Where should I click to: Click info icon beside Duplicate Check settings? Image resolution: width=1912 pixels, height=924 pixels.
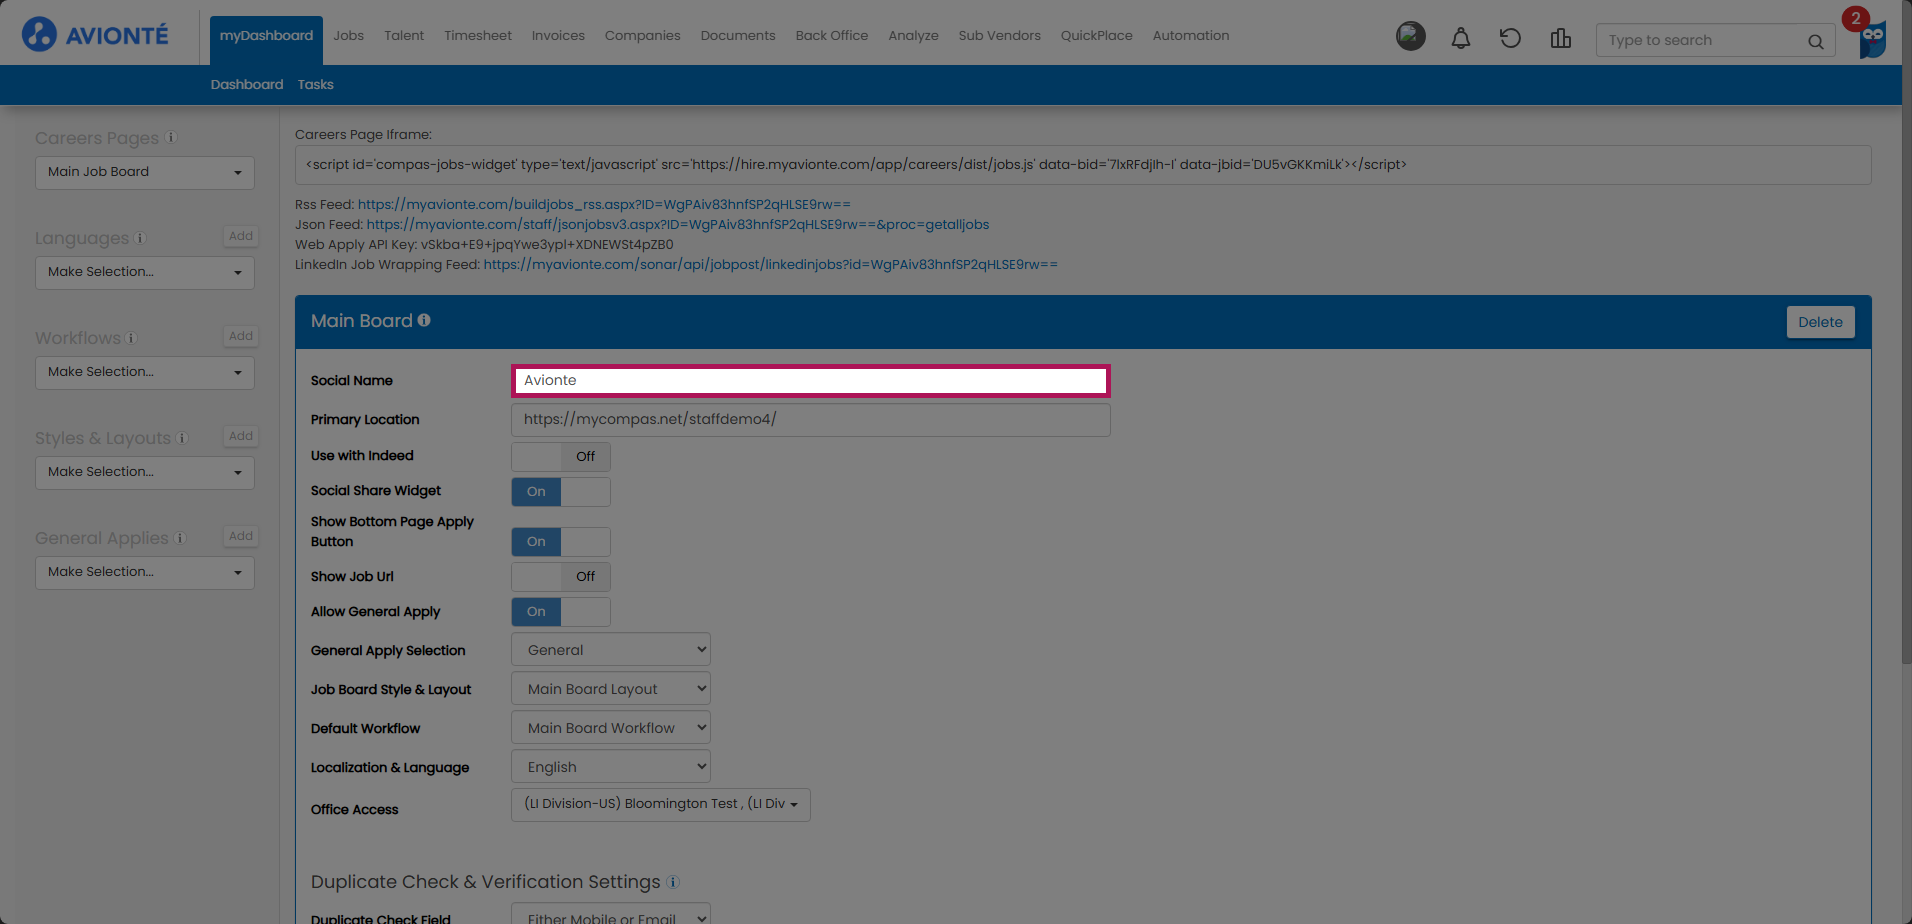pos(673,882)
